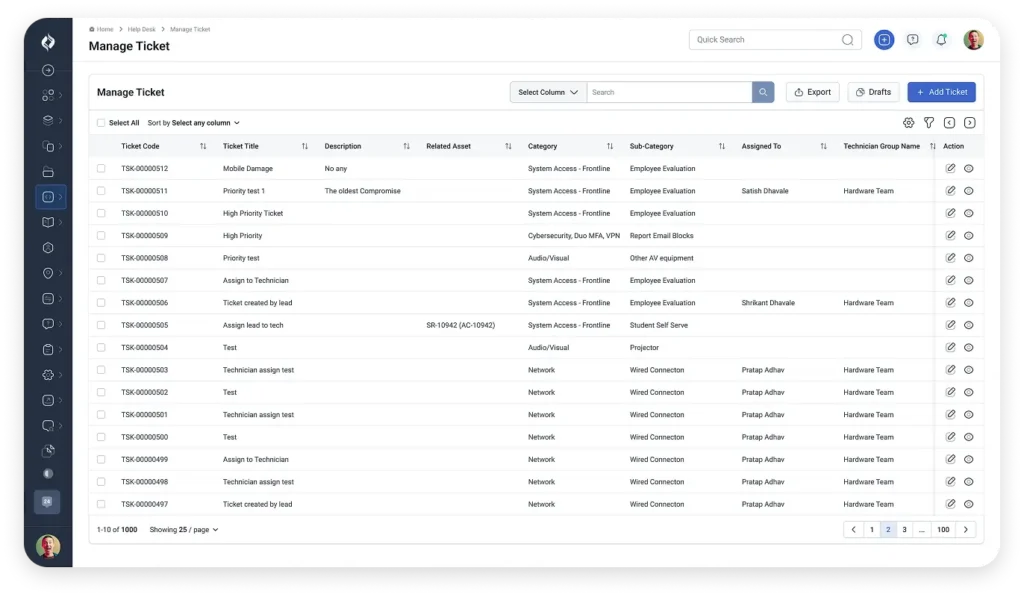Image resolution: width=1024 pixels, height=597 pixels.
Task: Open the table filter funnel icon
Action: coord(929,123)
